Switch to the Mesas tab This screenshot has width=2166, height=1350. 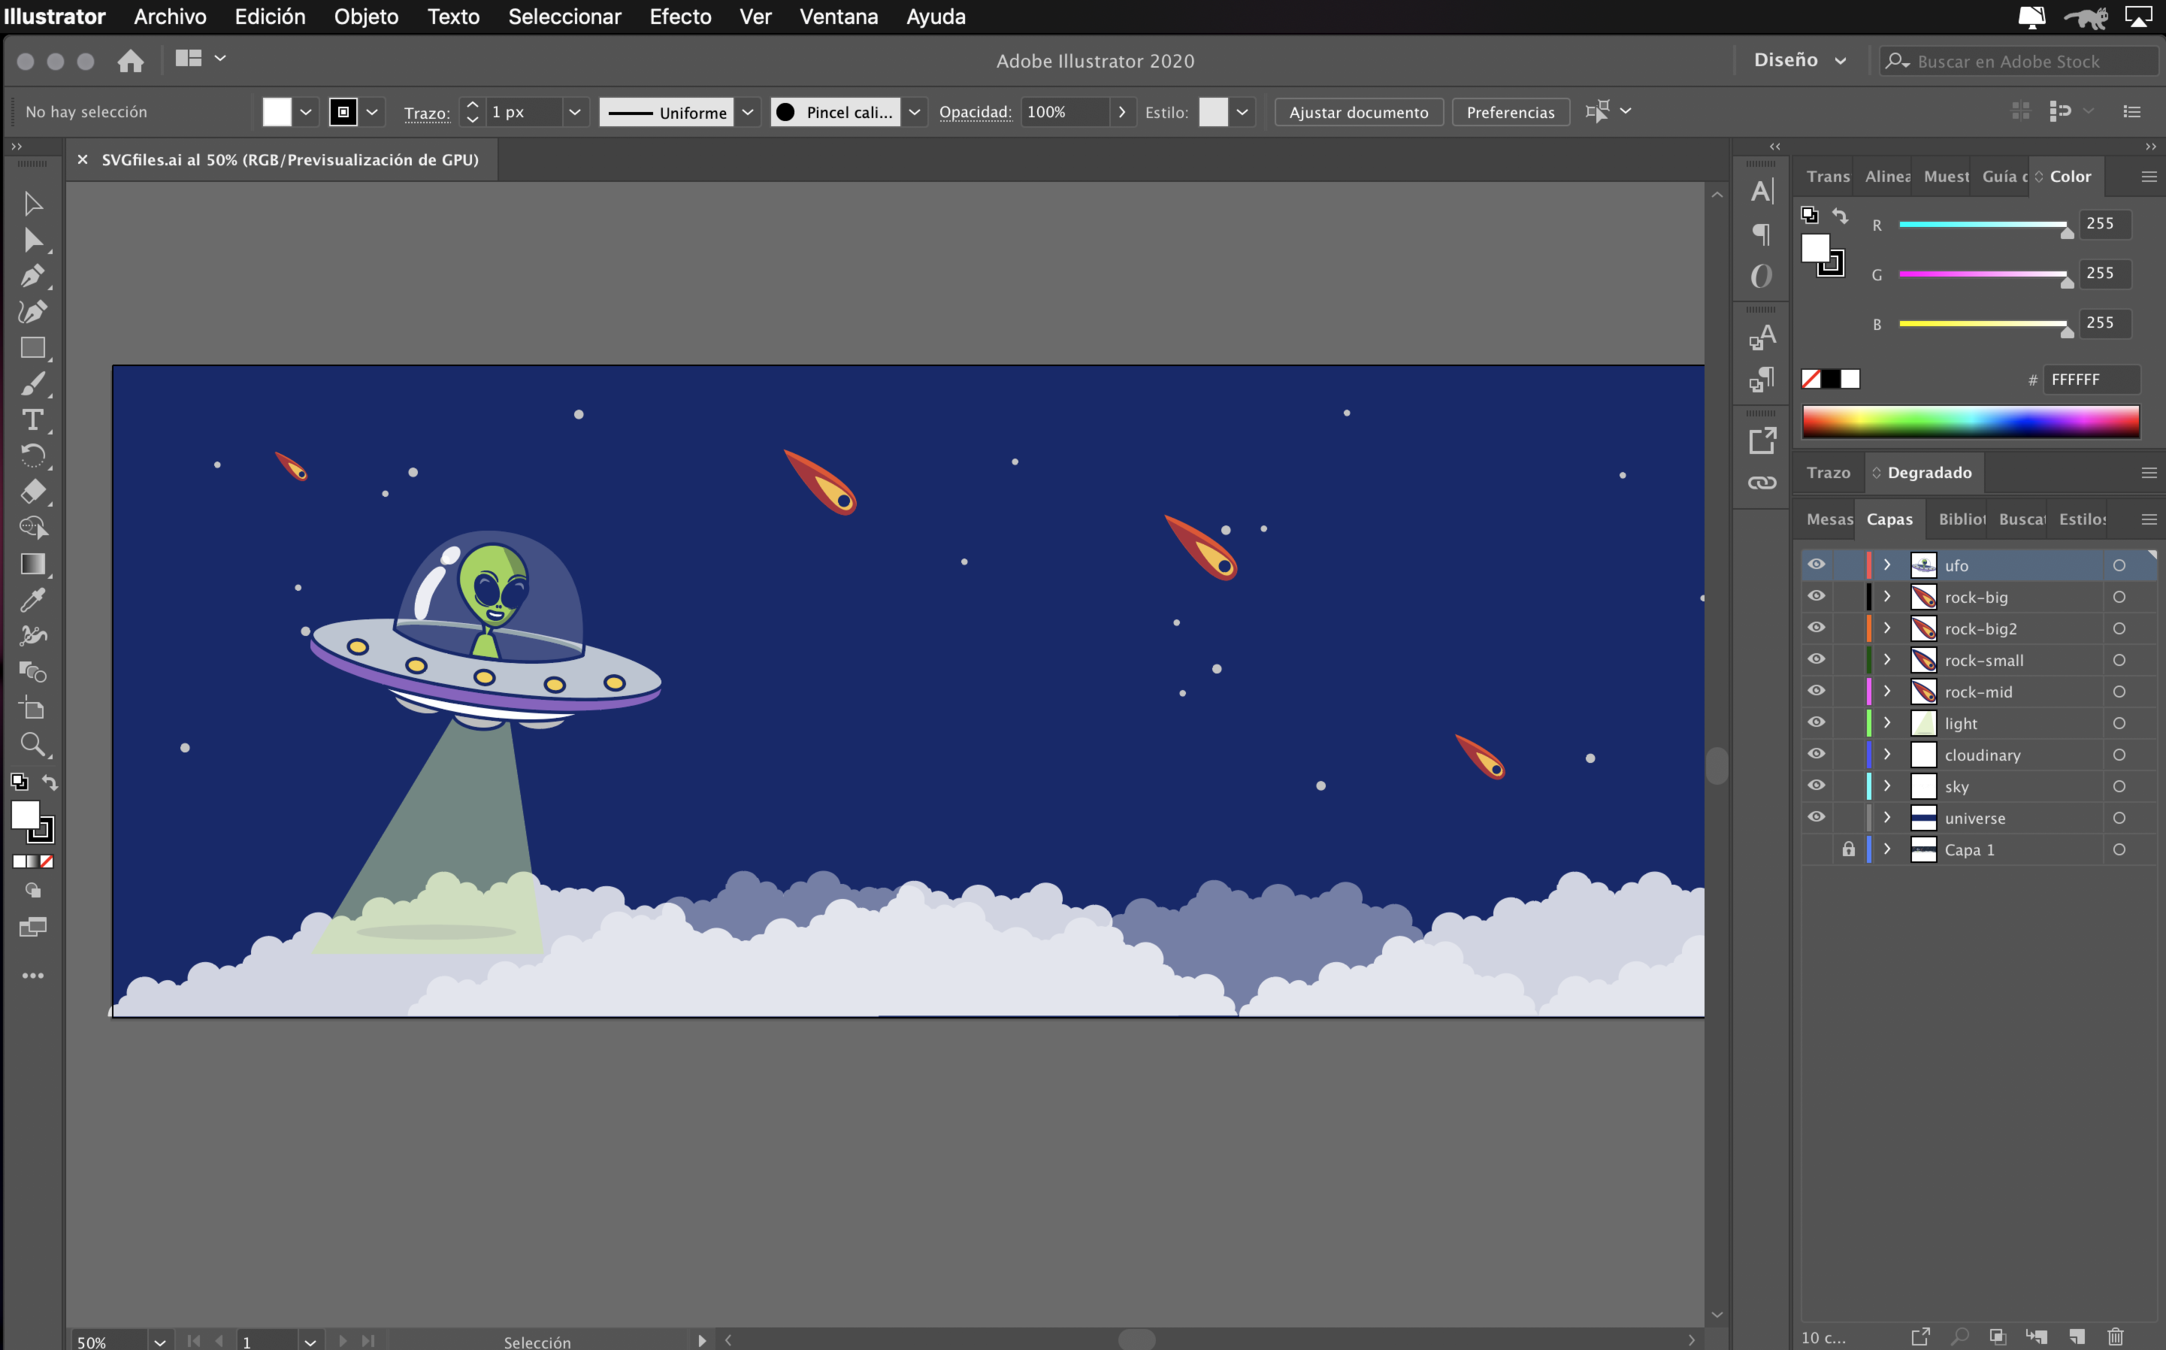pos(1829,519)
